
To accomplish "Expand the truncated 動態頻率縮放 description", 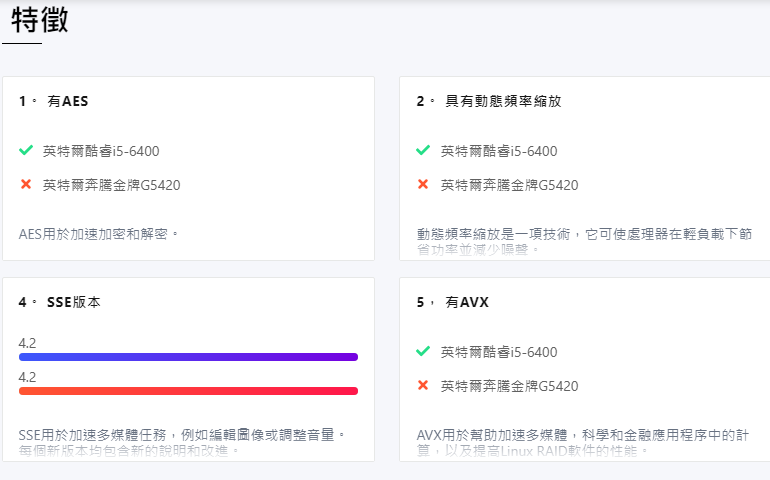I will tap(584, 240).
